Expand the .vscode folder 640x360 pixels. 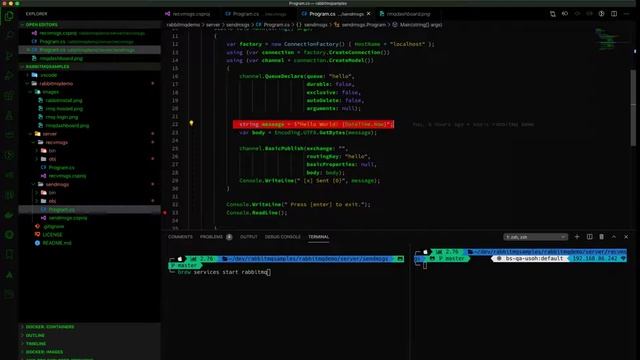point(49,75)
